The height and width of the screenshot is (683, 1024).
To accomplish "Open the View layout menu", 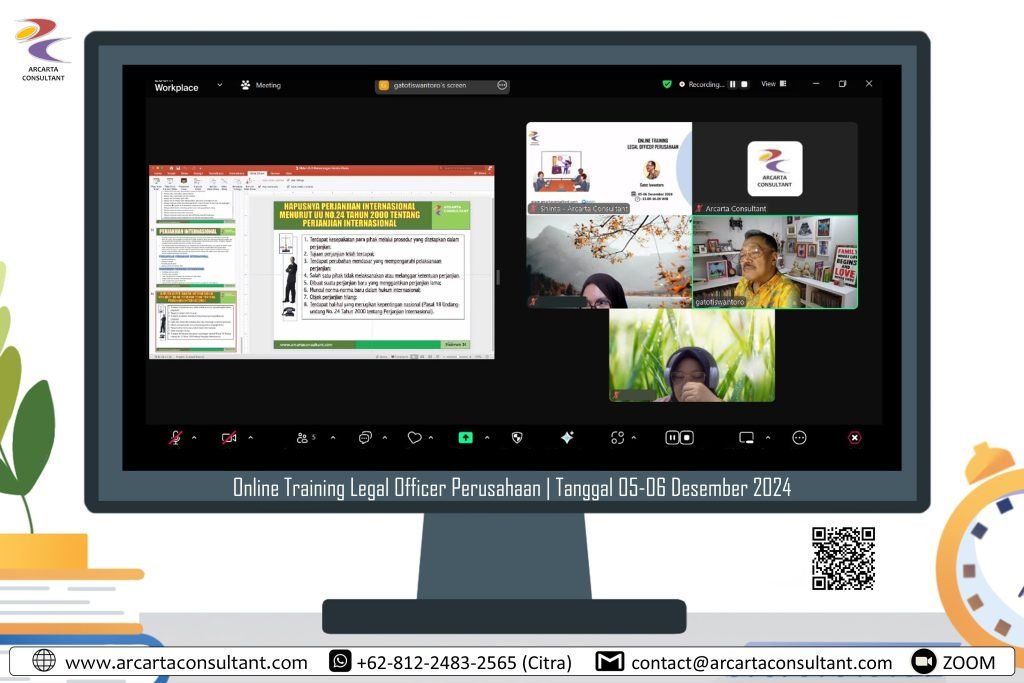I will 773,84.
